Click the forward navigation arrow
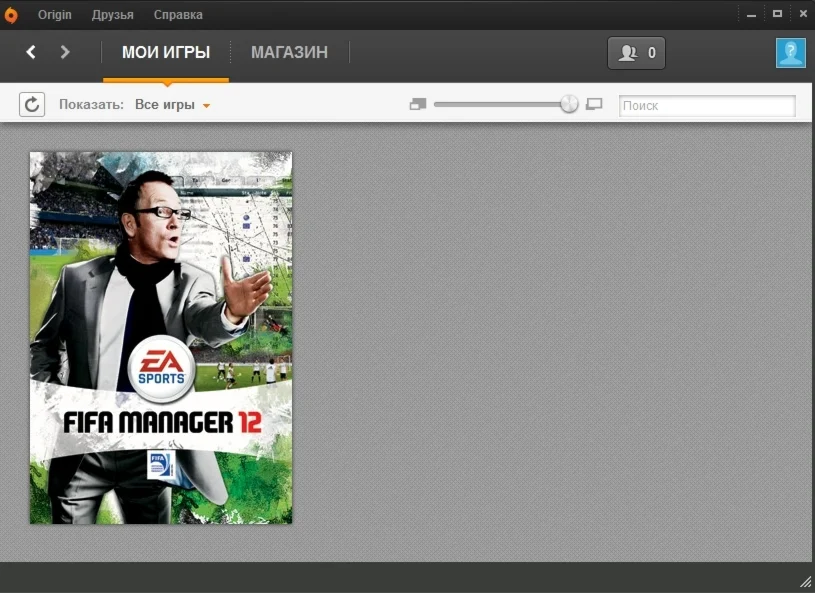The image size is (815, 593). click(65, 51)
